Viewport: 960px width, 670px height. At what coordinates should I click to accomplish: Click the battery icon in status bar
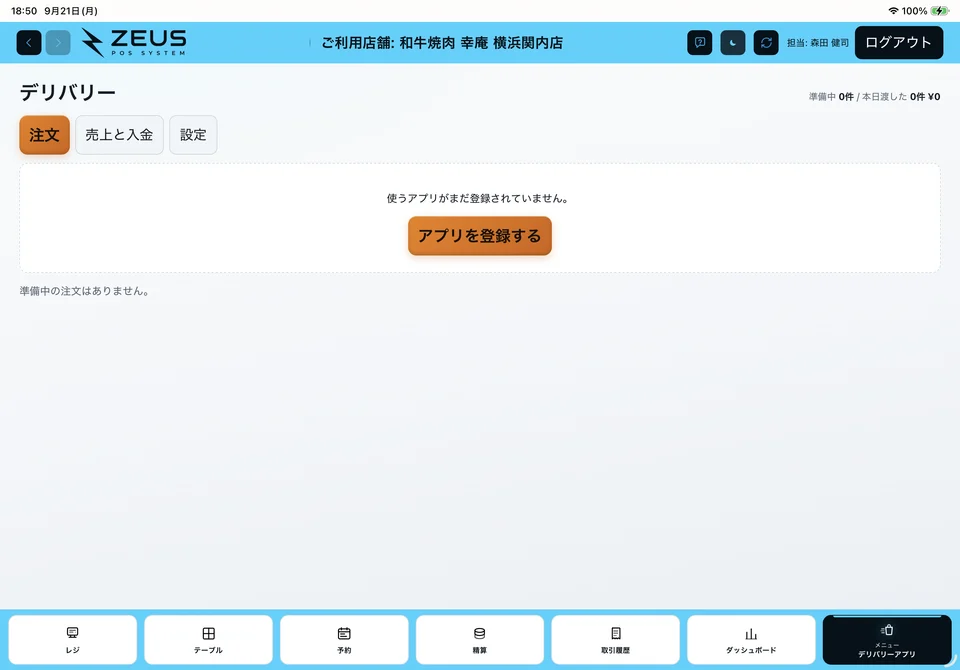(x=939, y=11)
